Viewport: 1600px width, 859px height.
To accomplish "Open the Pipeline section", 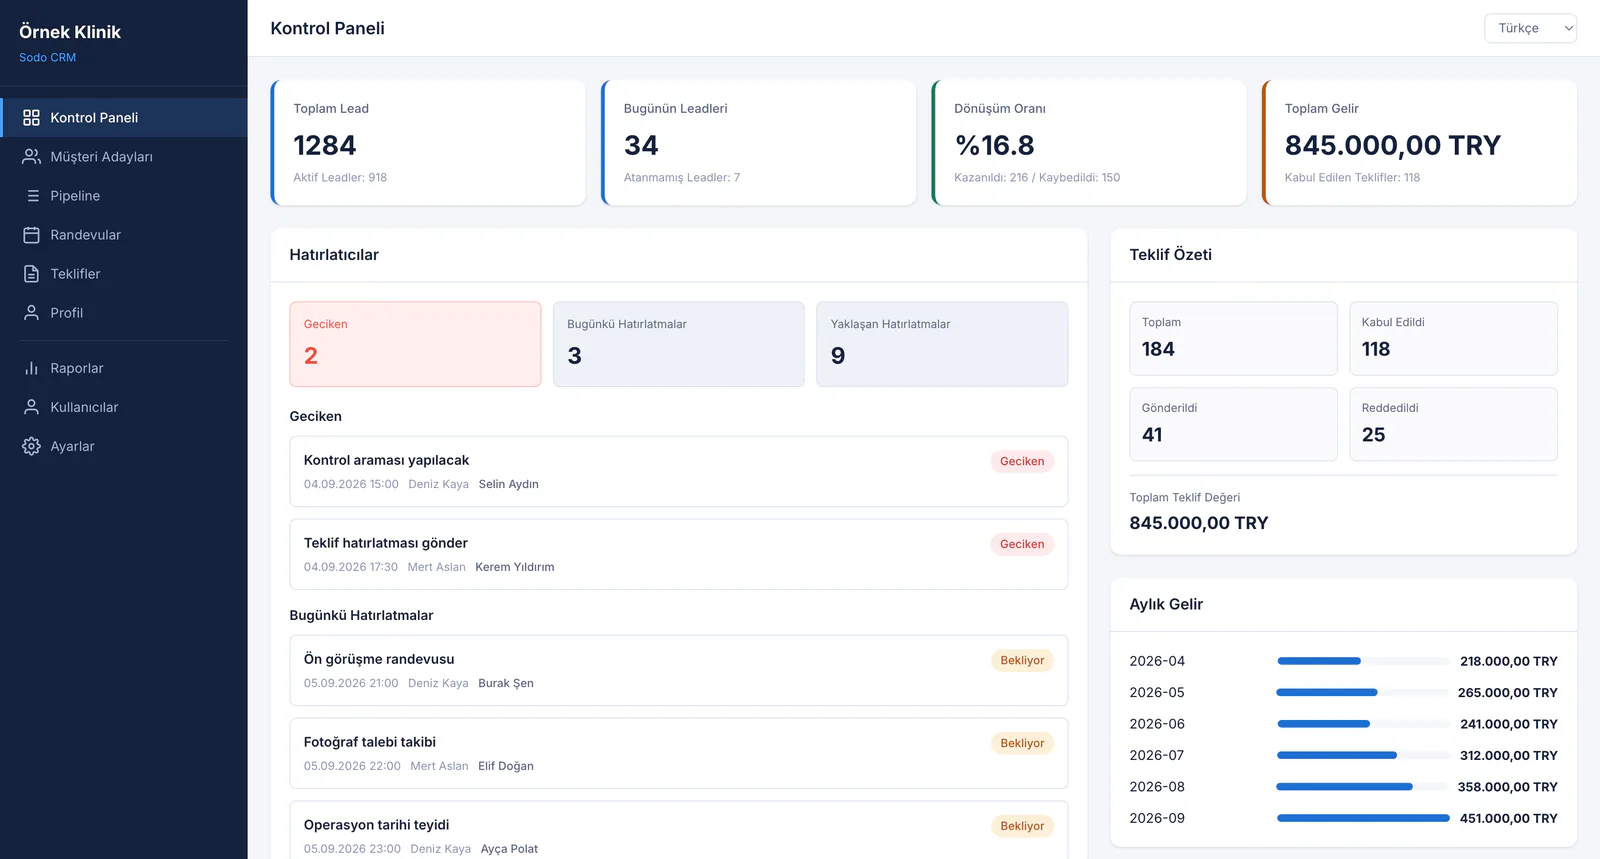I will 124,196.
